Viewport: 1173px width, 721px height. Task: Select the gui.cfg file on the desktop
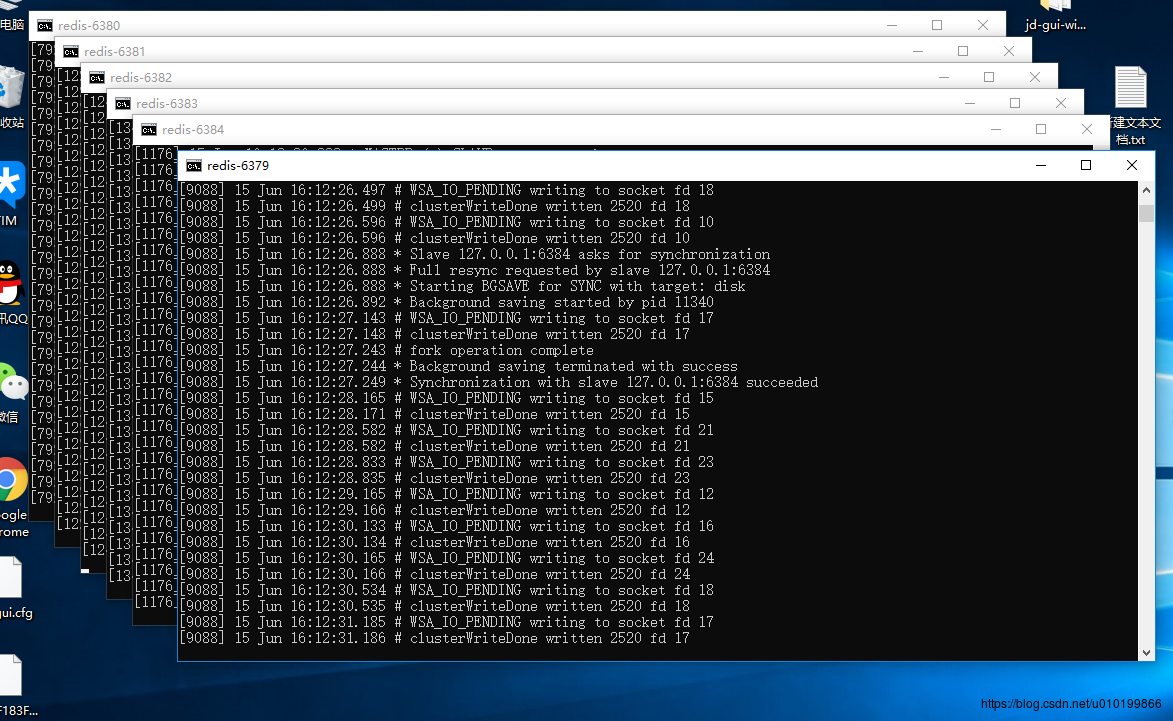coord(9,580)
